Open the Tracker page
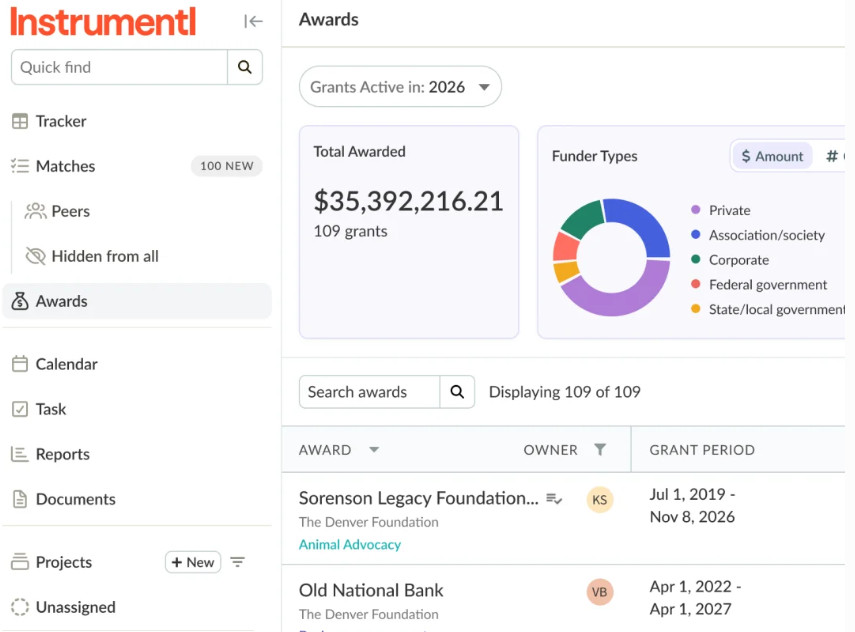 coord(61,121)
